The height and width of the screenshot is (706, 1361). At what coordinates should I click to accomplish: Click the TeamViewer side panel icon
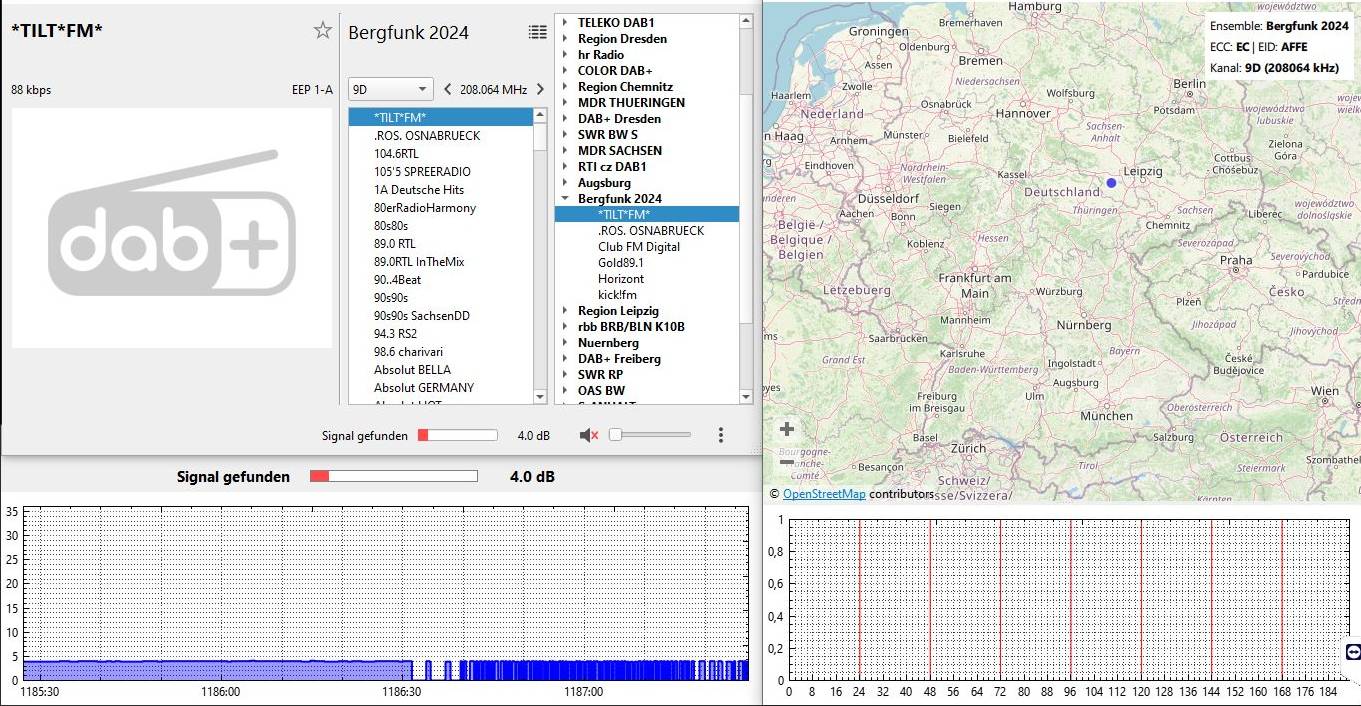(x=1353, y=652)
